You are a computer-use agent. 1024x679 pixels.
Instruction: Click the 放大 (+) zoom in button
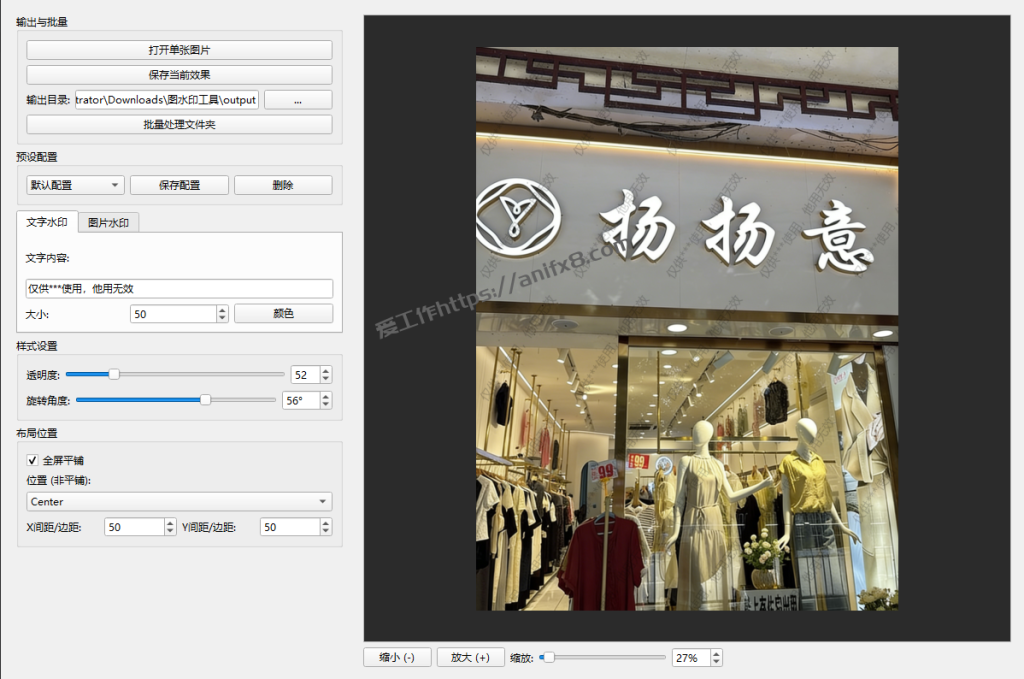click(470, 657)
